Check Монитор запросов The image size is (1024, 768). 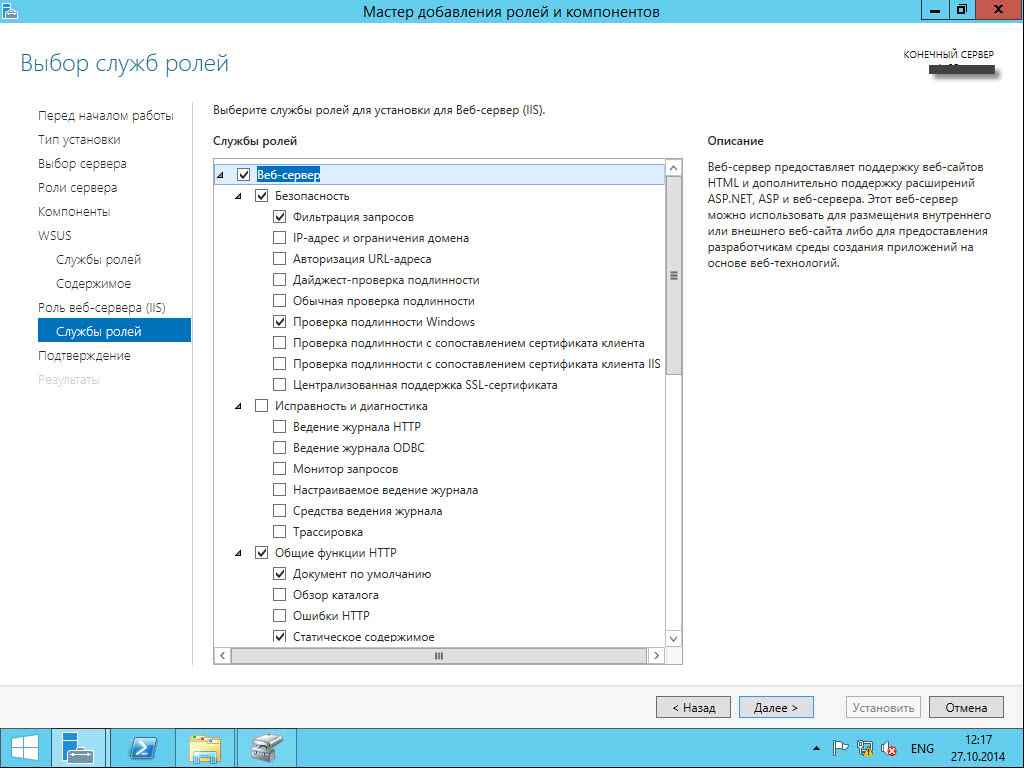[x=280, y=468]
